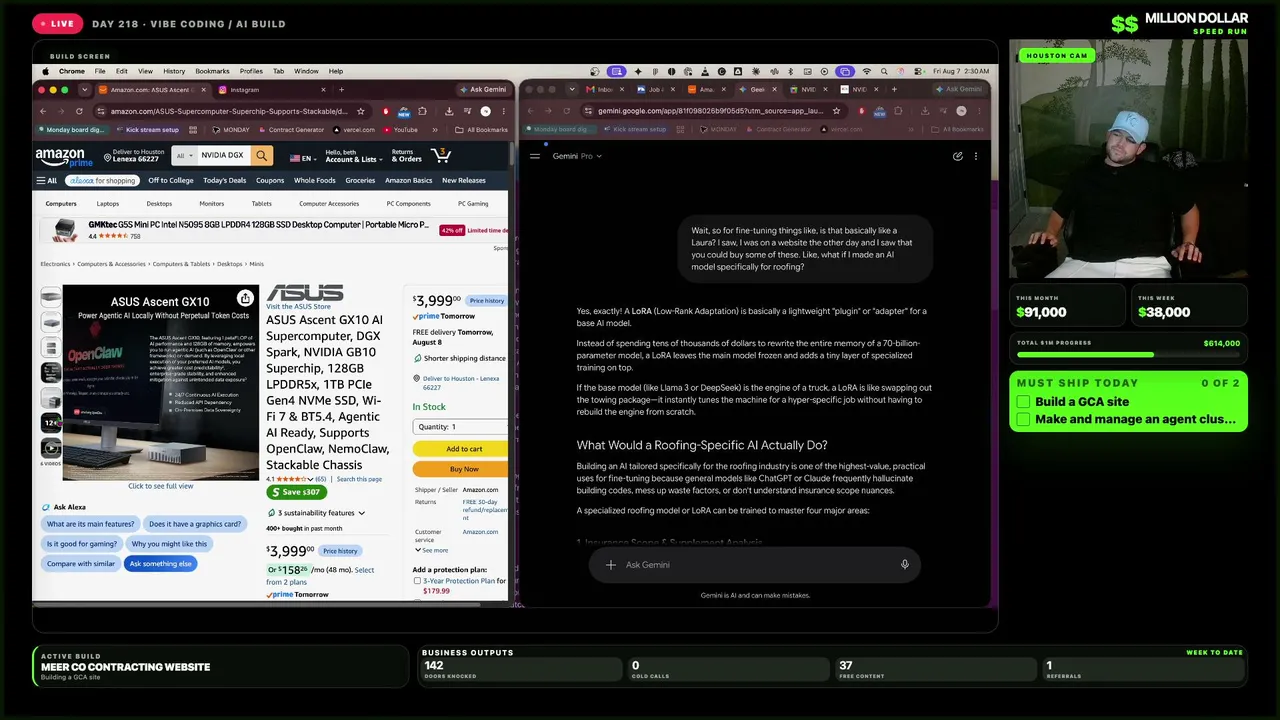Image resolution: width=1280 pixels, height=720 pixels.
Task: Open the Chrome File menu
Action: 100,71
